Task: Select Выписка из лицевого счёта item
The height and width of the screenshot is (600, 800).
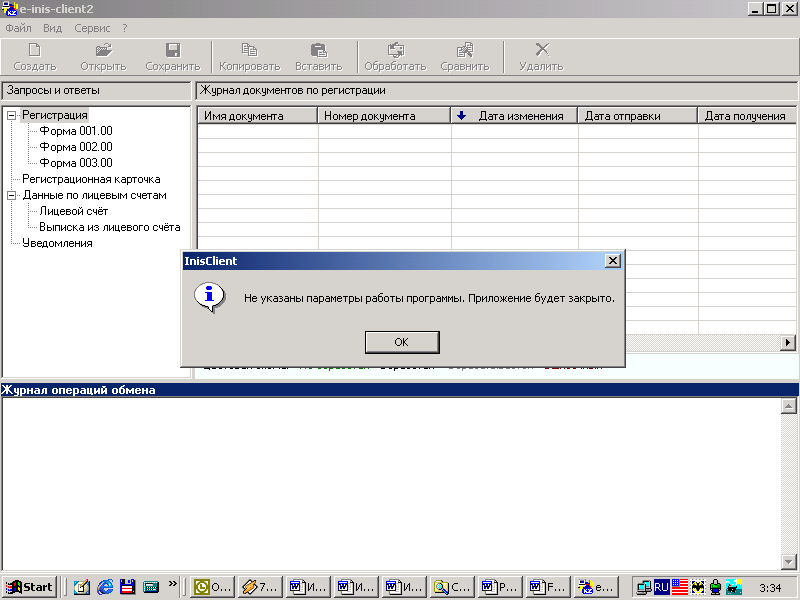Action: [110, 227]
